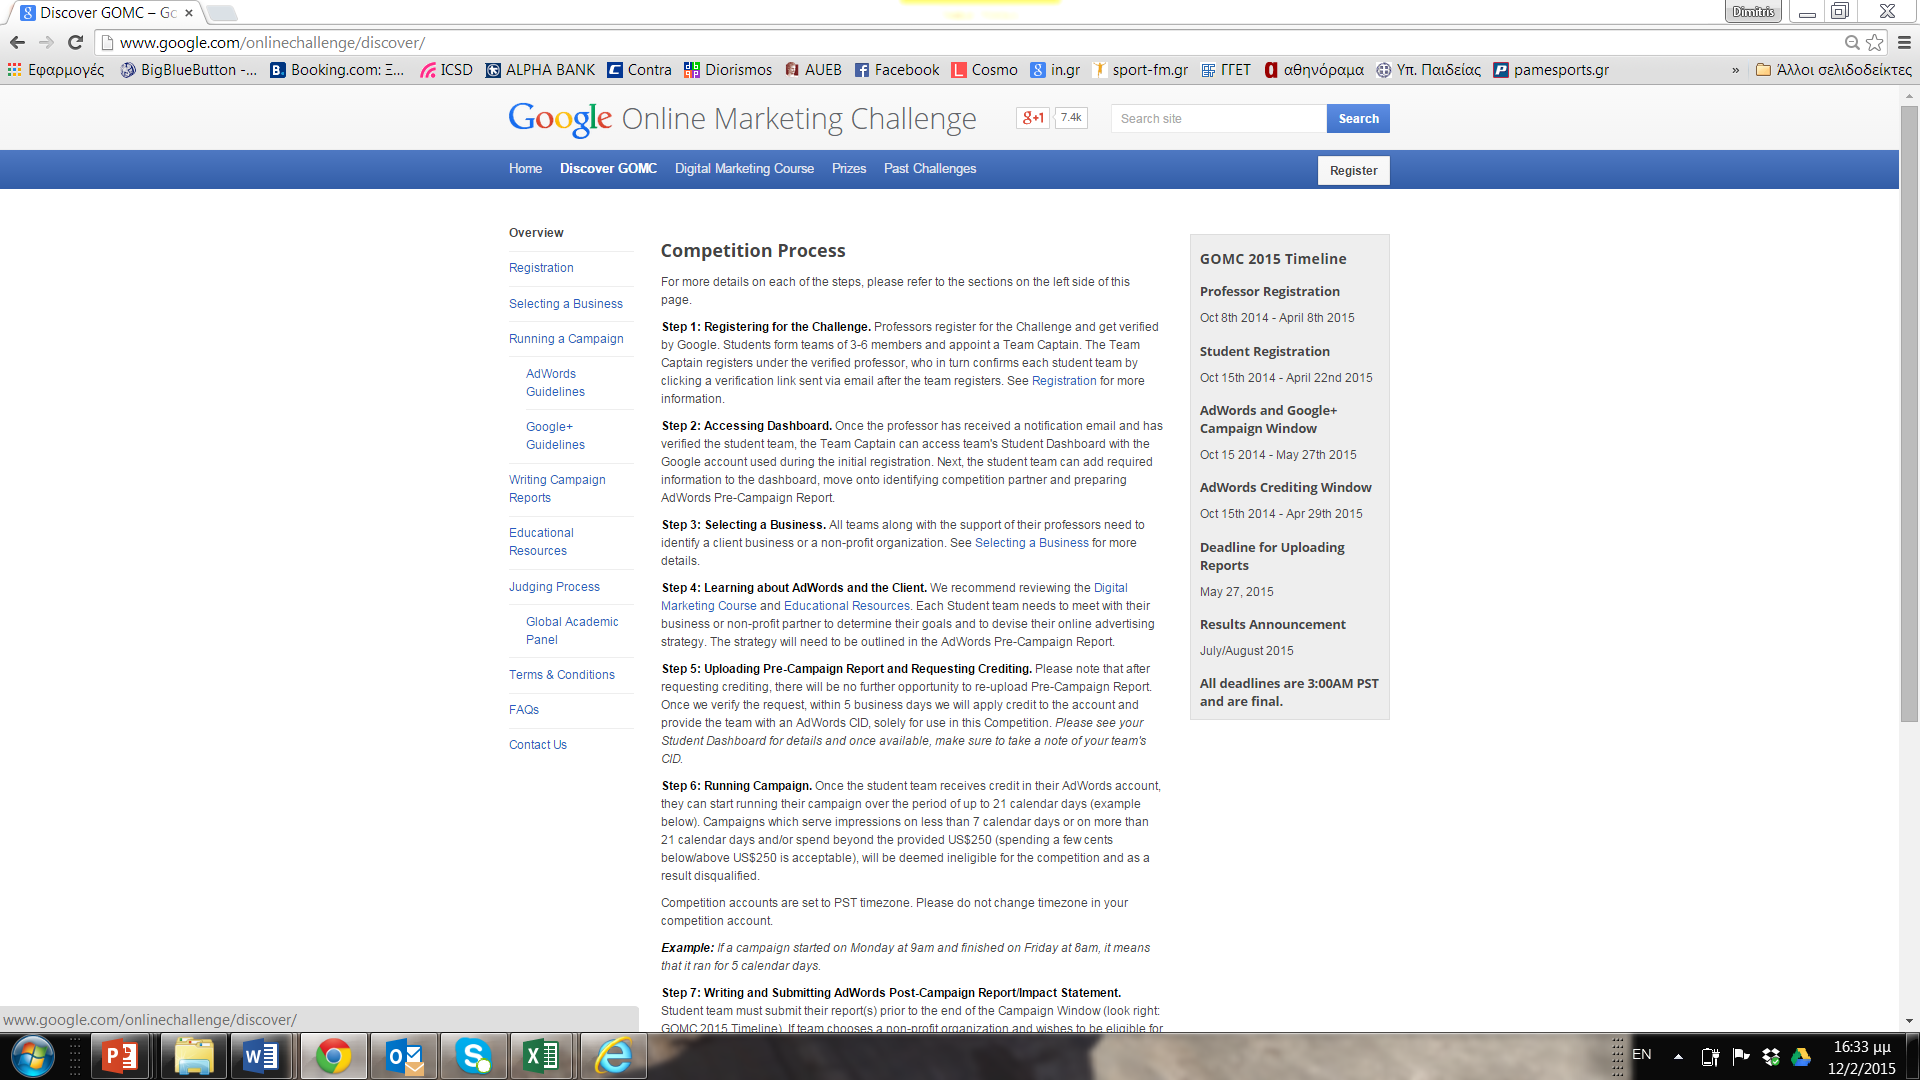Screen dimensions: 1920x1080
Task: Open the pamesports.gr bookmark
Action: click(1551, 70)
